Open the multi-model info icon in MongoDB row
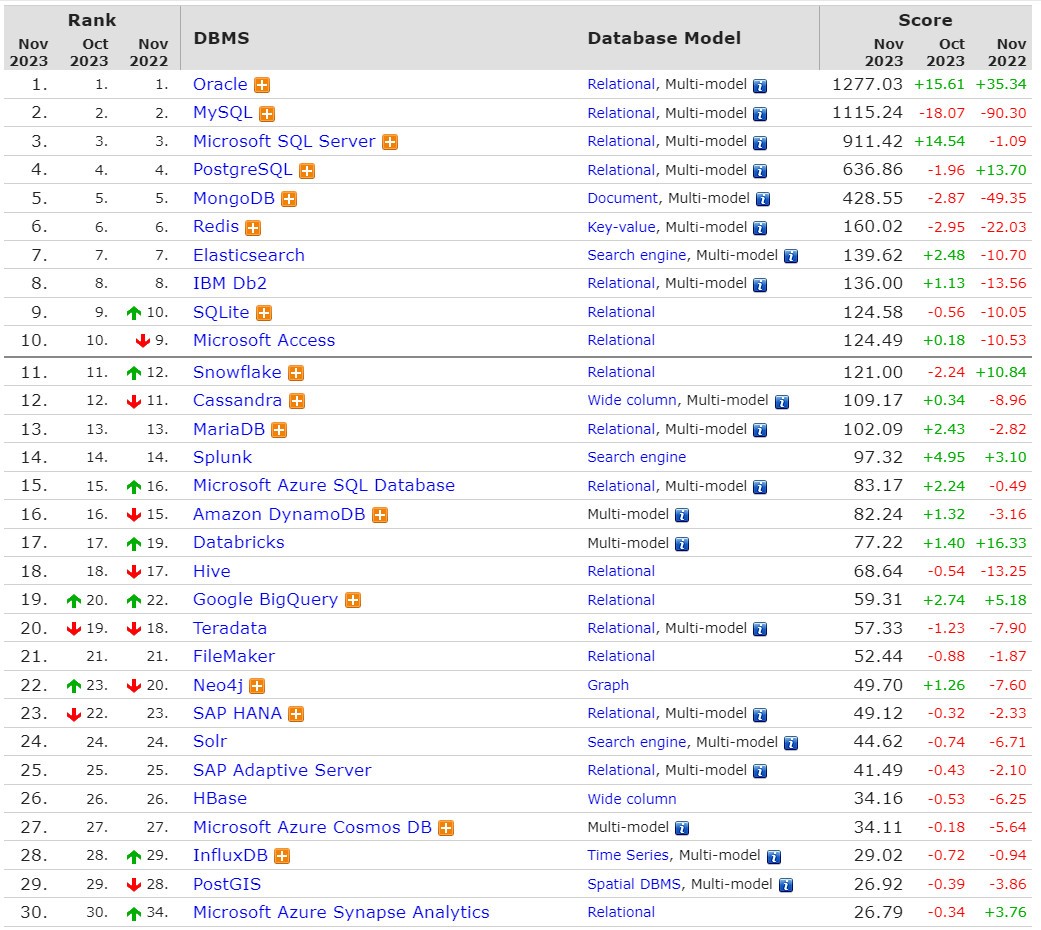Image resolution: width=1041 pixels, height=930 pixels. point(763,199)
